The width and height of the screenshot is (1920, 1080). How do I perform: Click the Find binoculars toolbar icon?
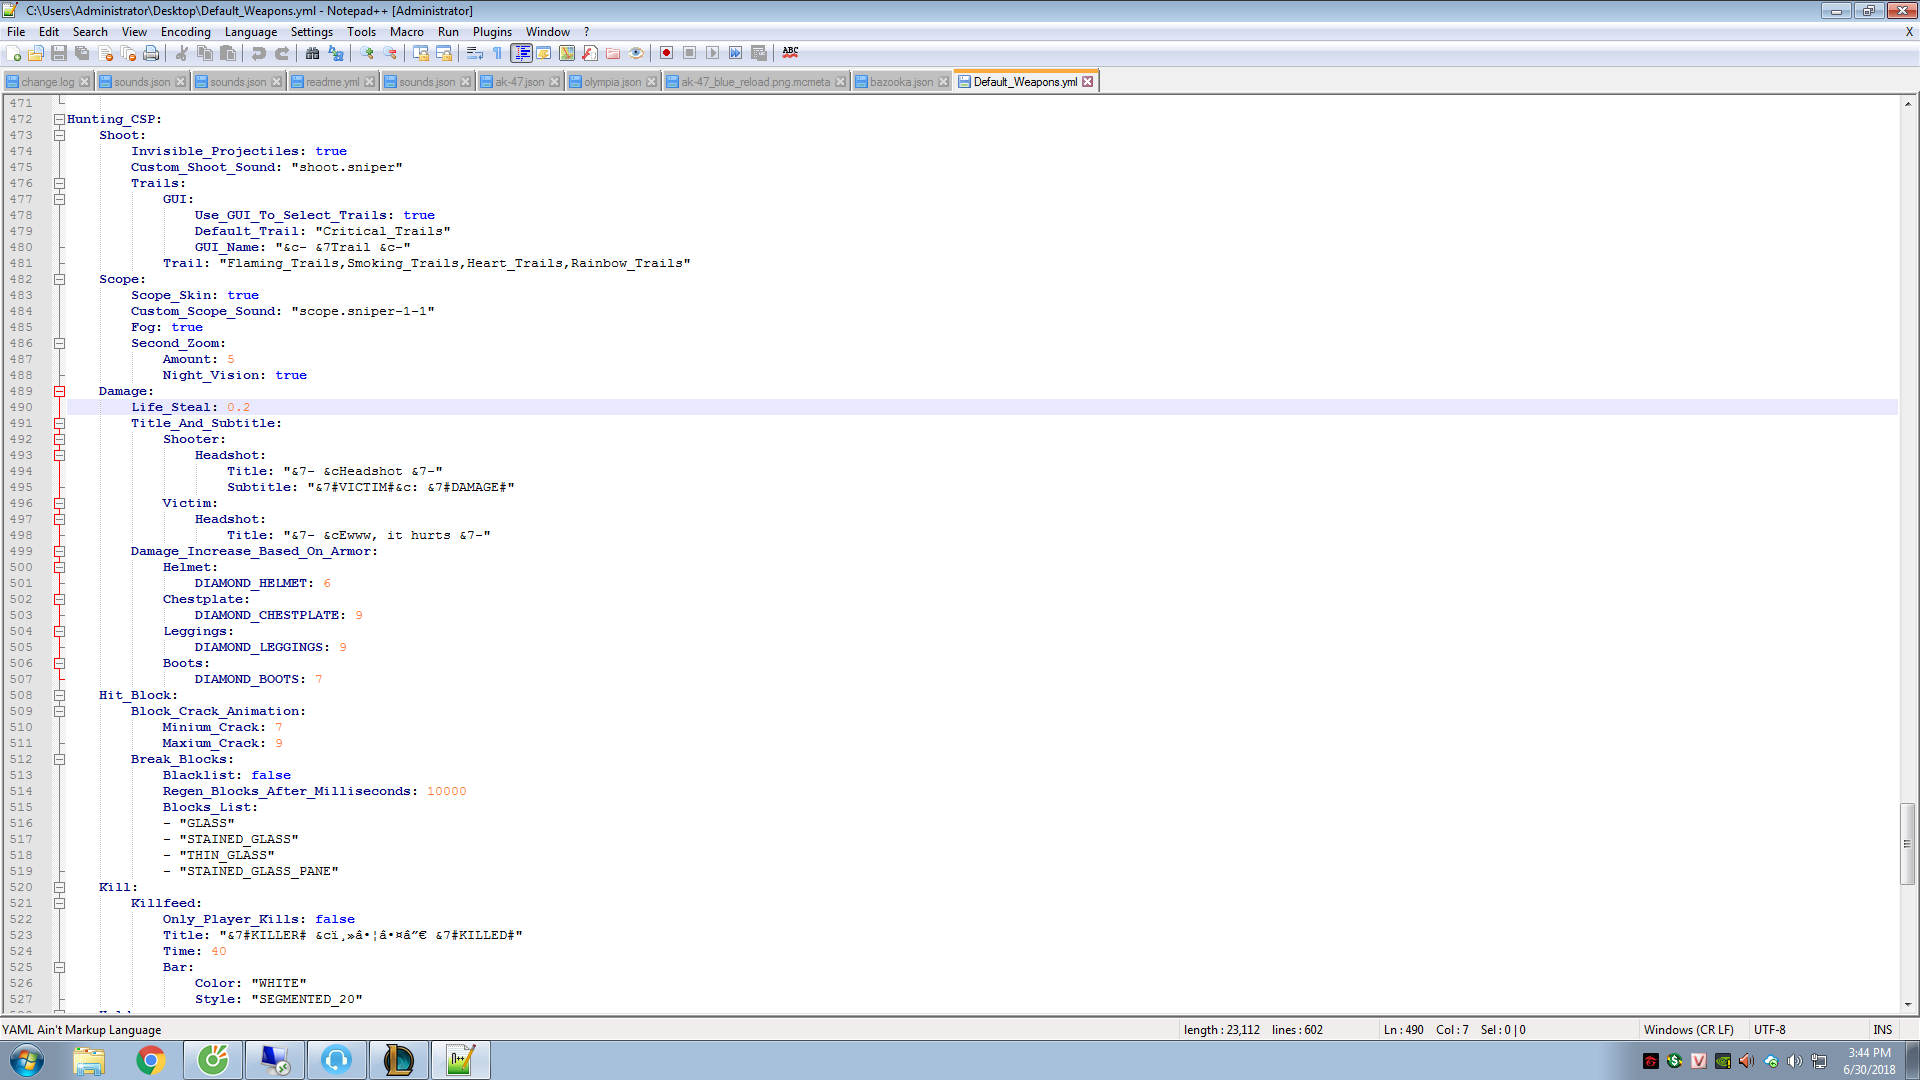click(312, 53)
